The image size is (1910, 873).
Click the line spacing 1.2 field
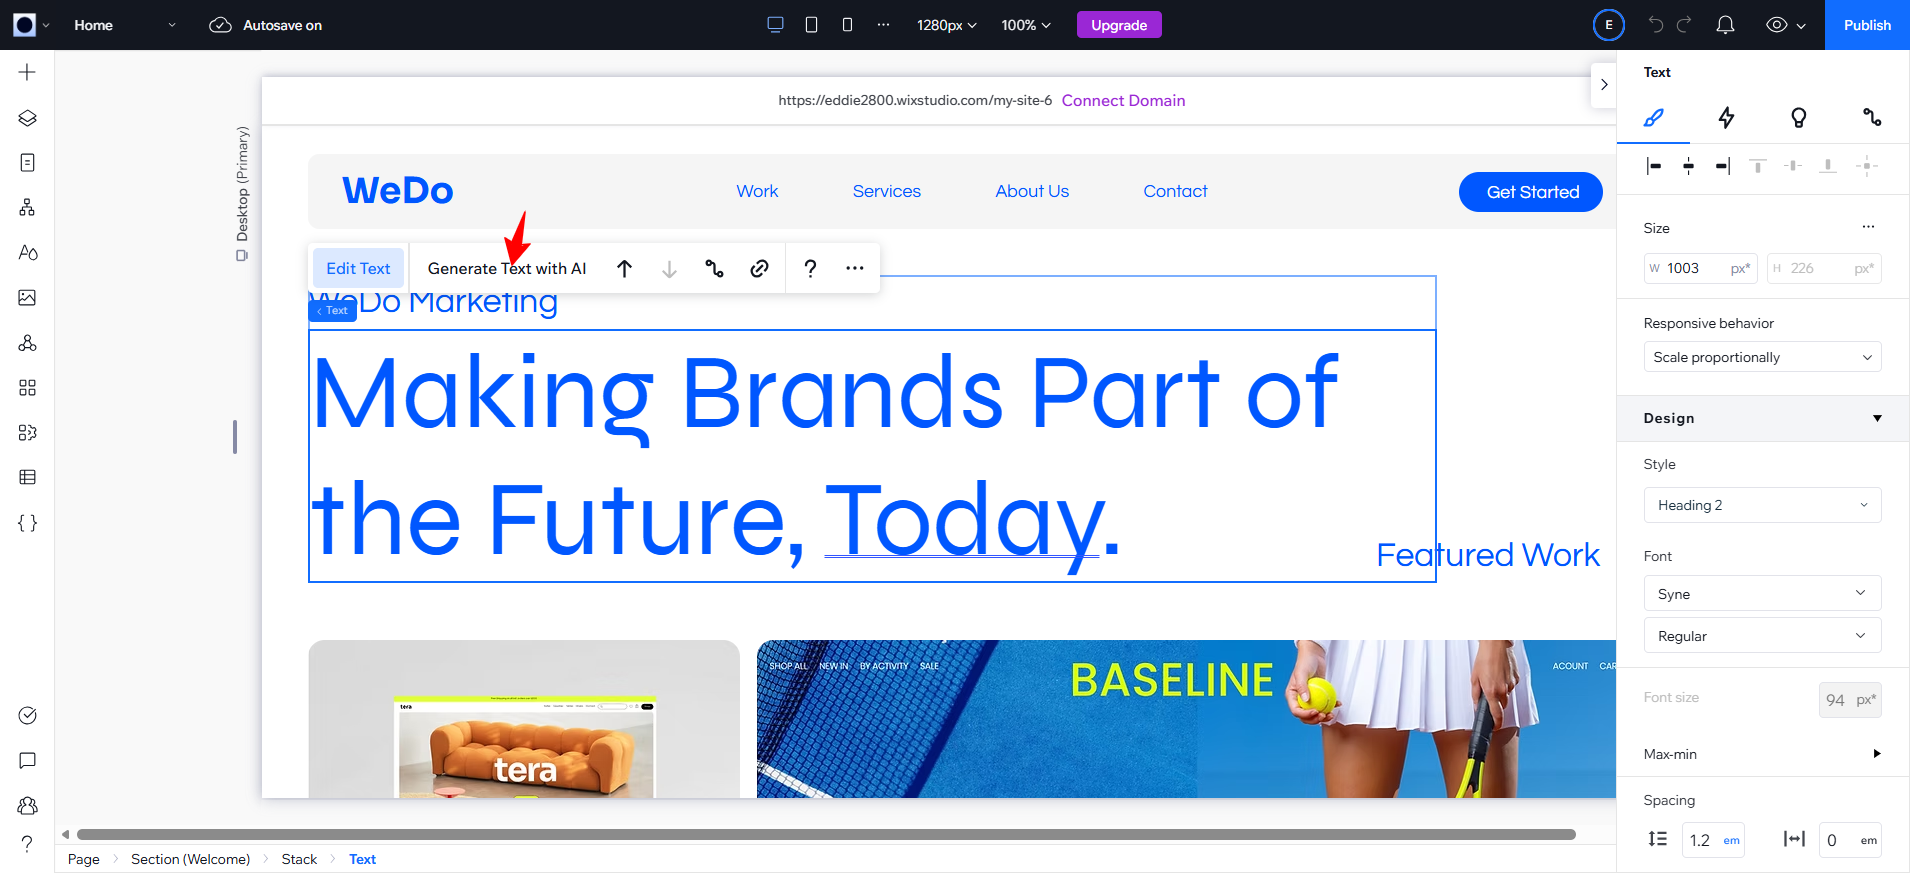[1713, 840]
